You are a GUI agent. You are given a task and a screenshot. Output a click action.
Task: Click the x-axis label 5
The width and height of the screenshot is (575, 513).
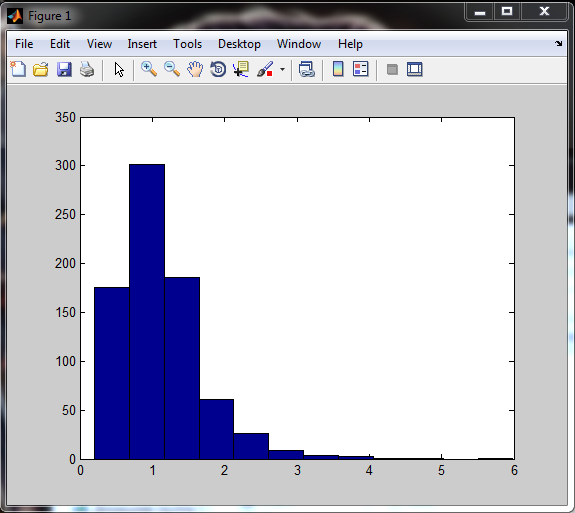tap(442, 470)
